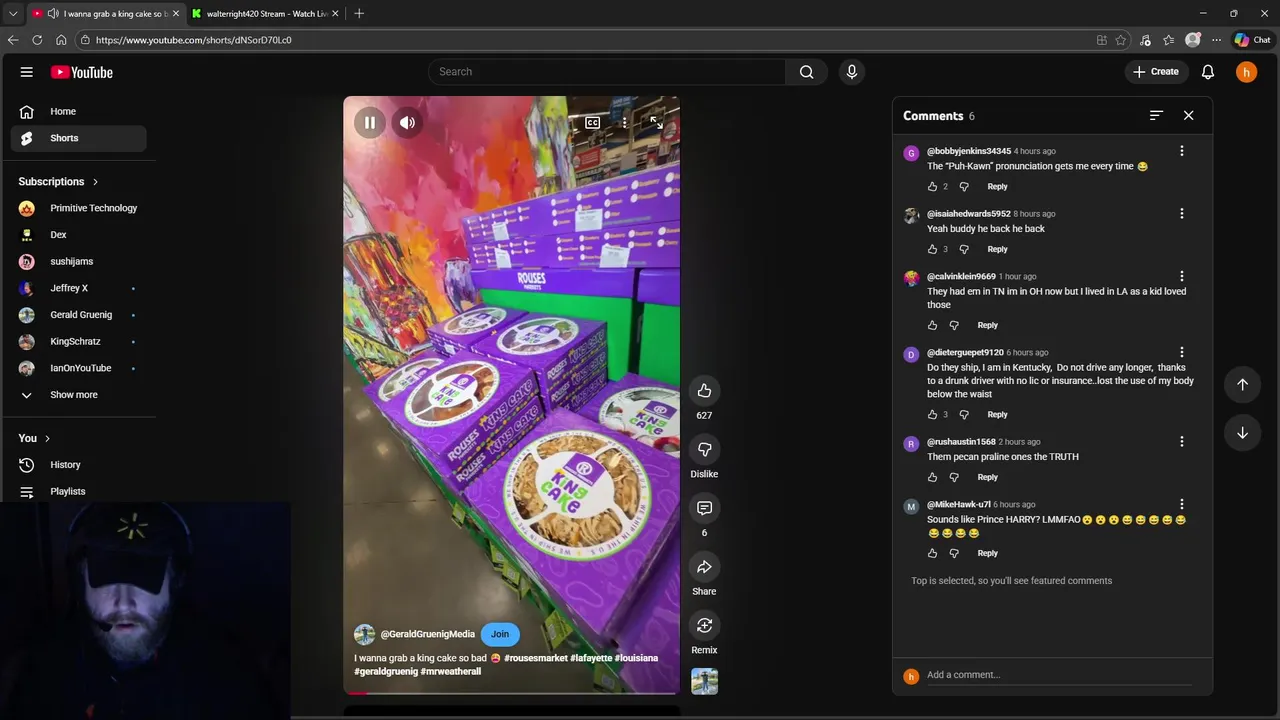1280x720 pixels.
Task: Seek using the Short's red progress bar
Action: (511, 693)
